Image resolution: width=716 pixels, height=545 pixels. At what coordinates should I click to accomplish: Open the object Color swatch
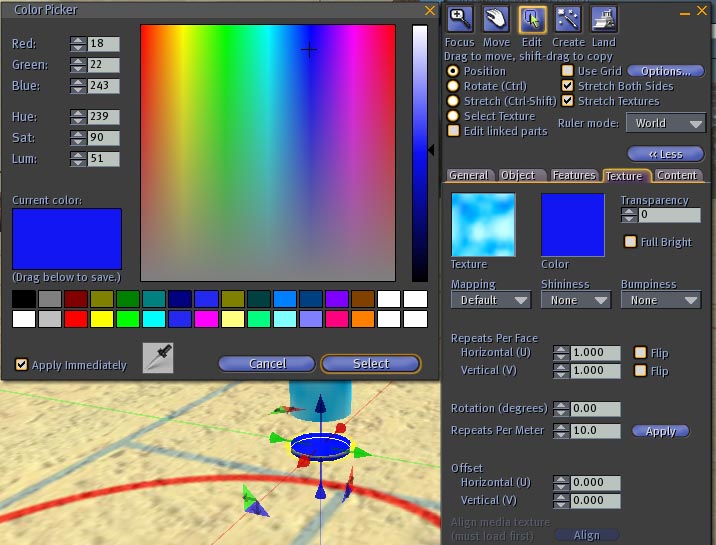point(573,225)
